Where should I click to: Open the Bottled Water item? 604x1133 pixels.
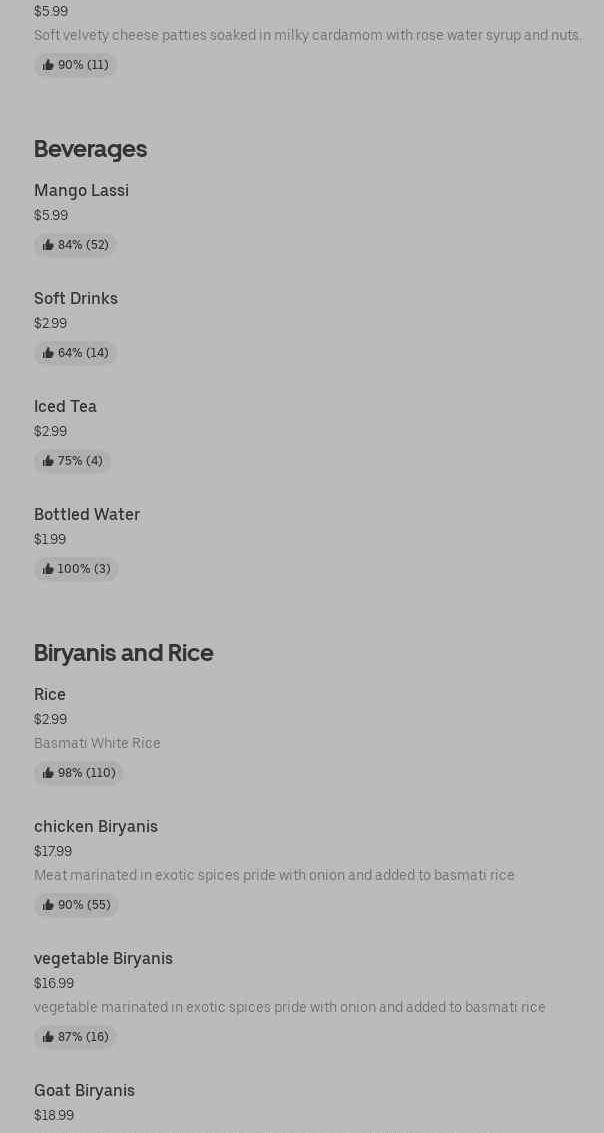[x=87, y=514]
